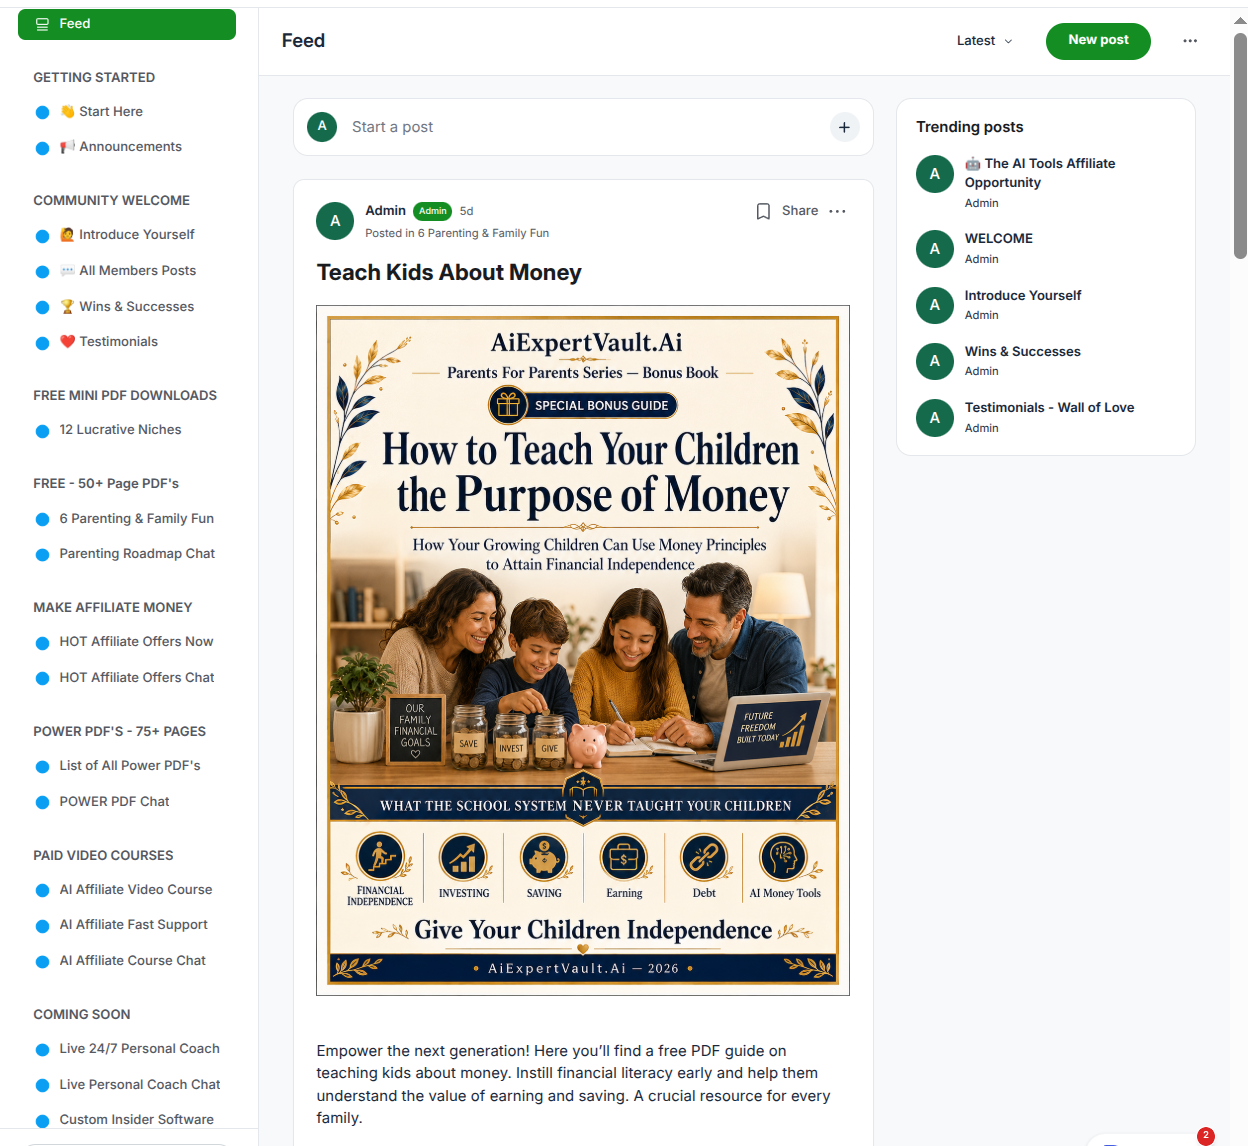Open post actions ellipsis next to Share

pyautogui.click(x=837, y=211)
